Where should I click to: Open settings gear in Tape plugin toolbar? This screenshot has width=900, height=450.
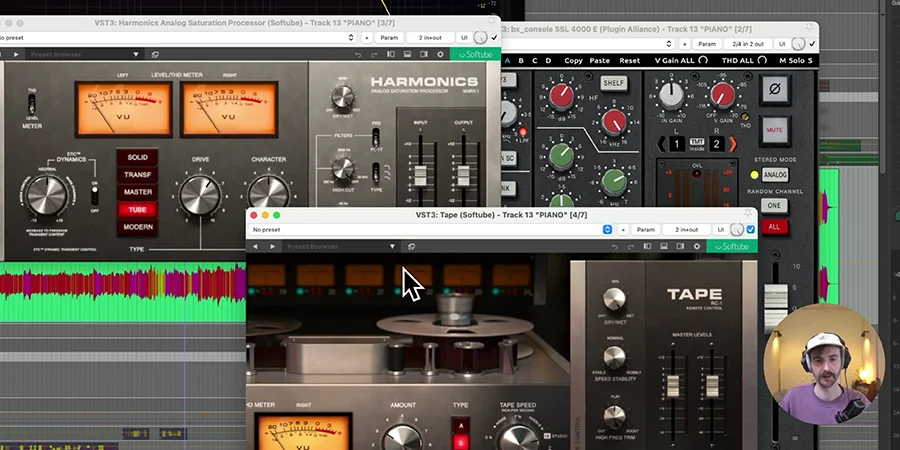(697, 247)
